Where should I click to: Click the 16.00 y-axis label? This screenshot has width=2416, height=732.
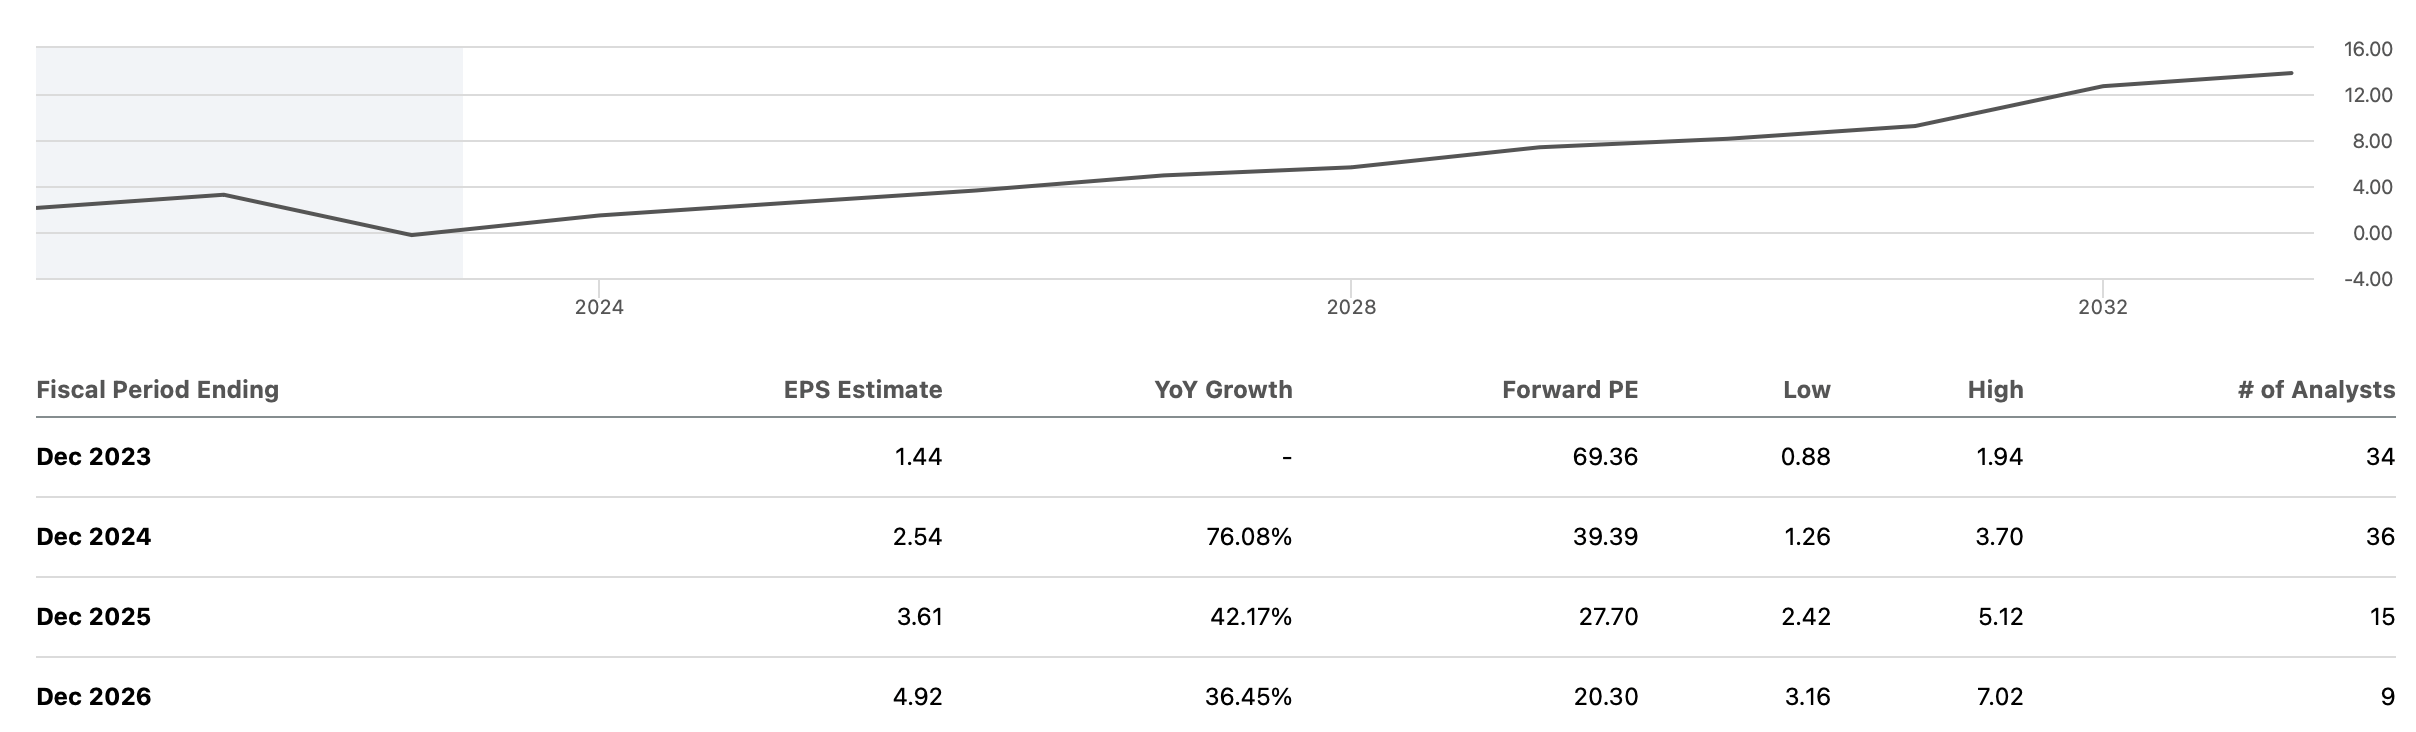click(2367, 49)
